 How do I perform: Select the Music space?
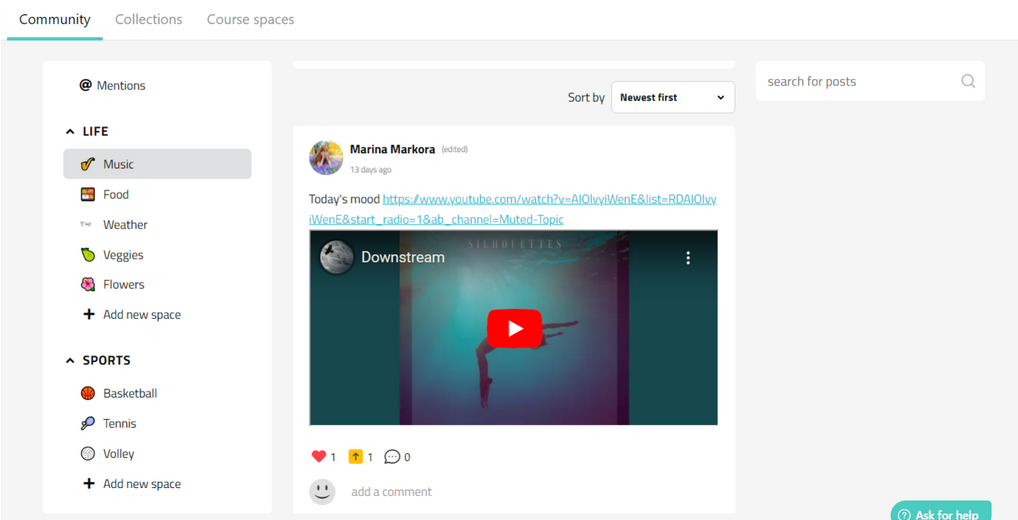[x=157, y=164]
